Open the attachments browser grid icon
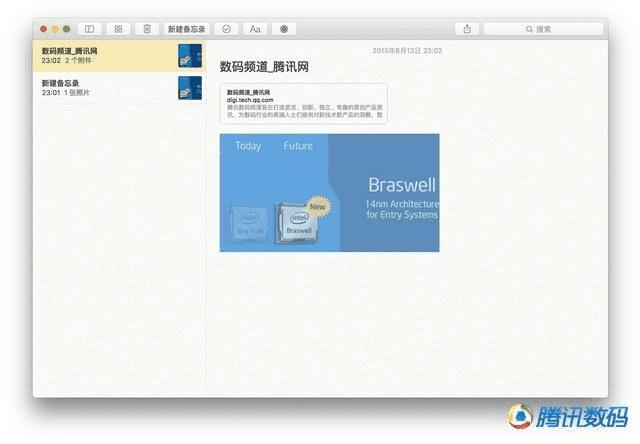The height and width of the screenshot is (444, 640). 118,29
